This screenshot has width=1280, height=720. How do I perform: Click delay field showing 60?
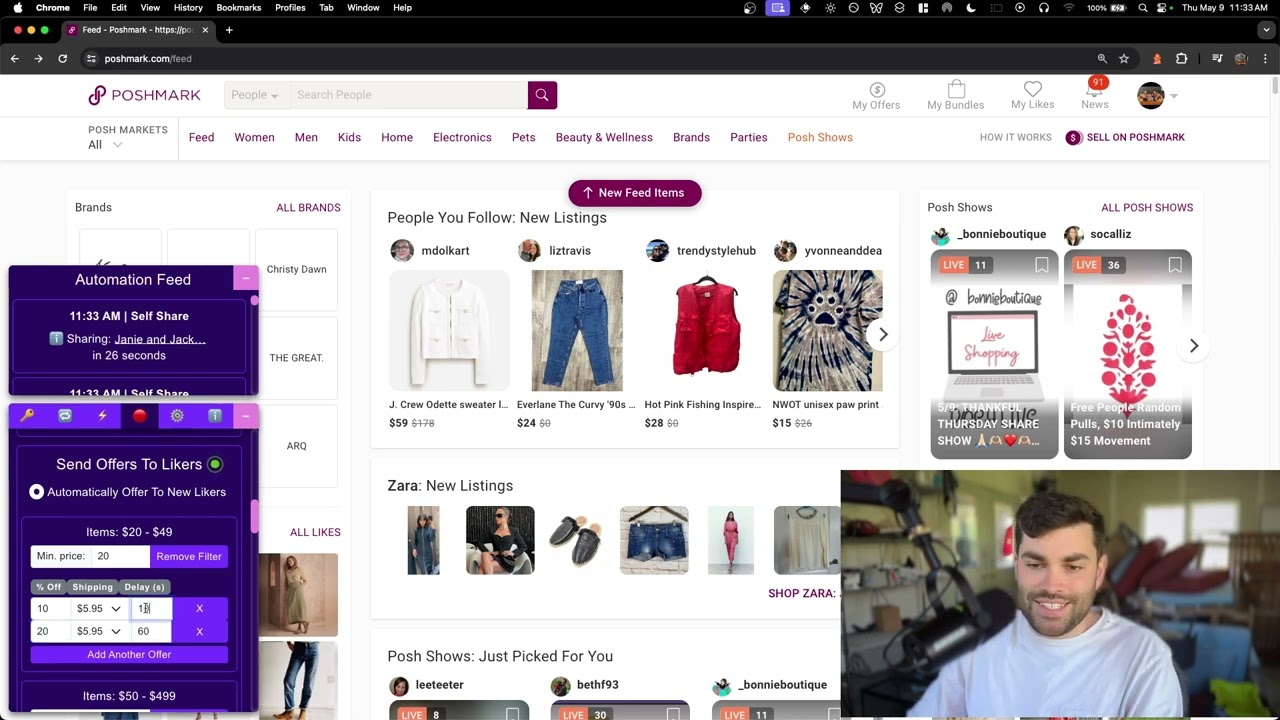point(152,631)
